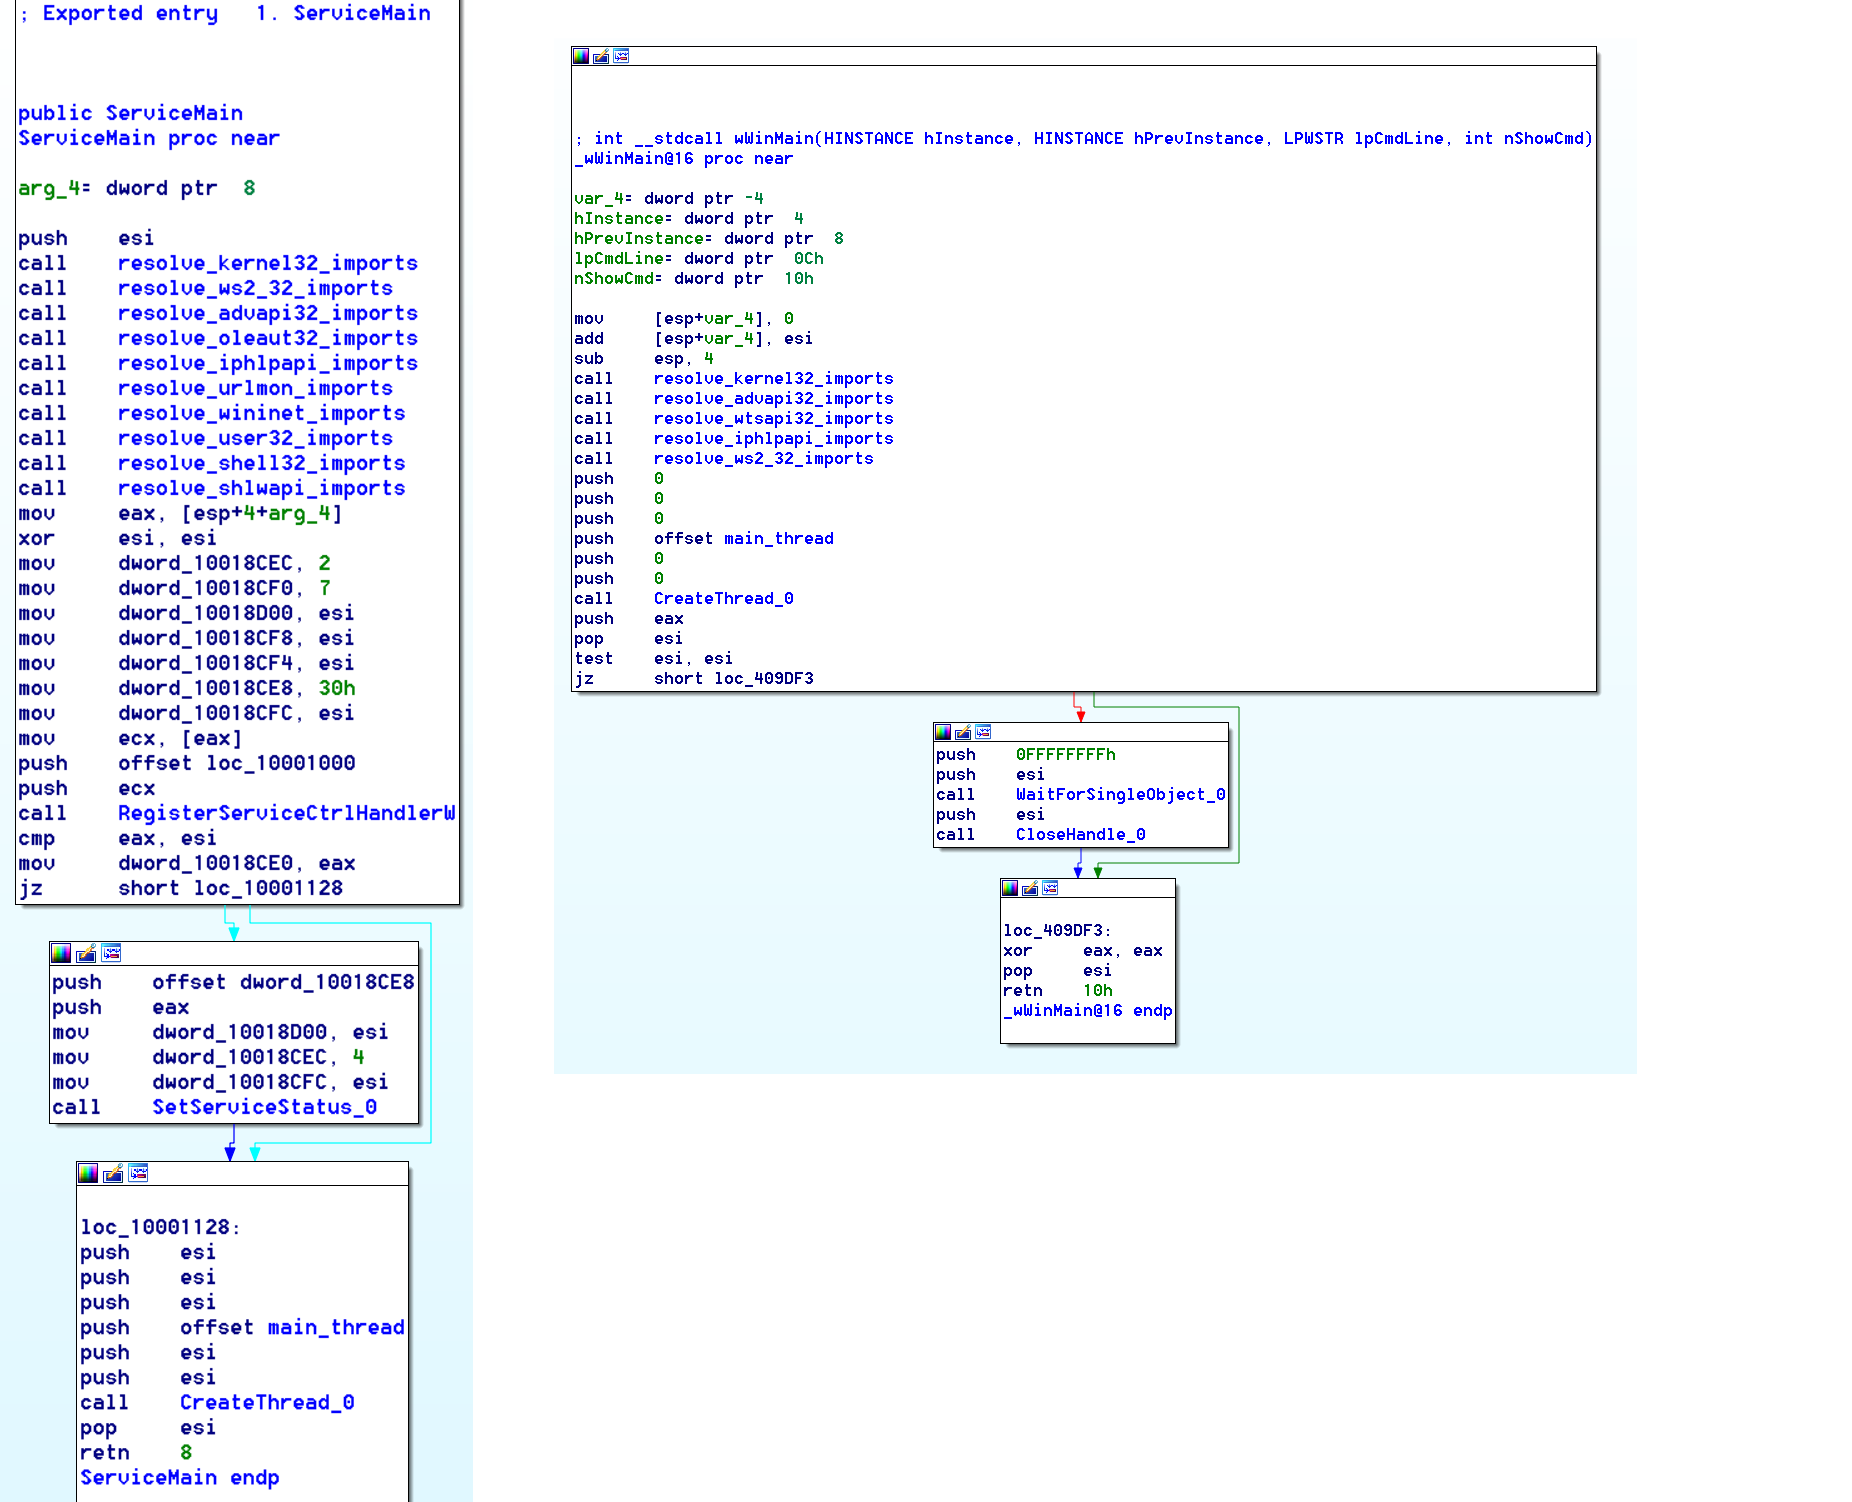Click resolve_ws2_32_imports call in wWinMain
The width and height of the screenshot is (1852, 1502).
pyautogui.click(x=764, y=458)
